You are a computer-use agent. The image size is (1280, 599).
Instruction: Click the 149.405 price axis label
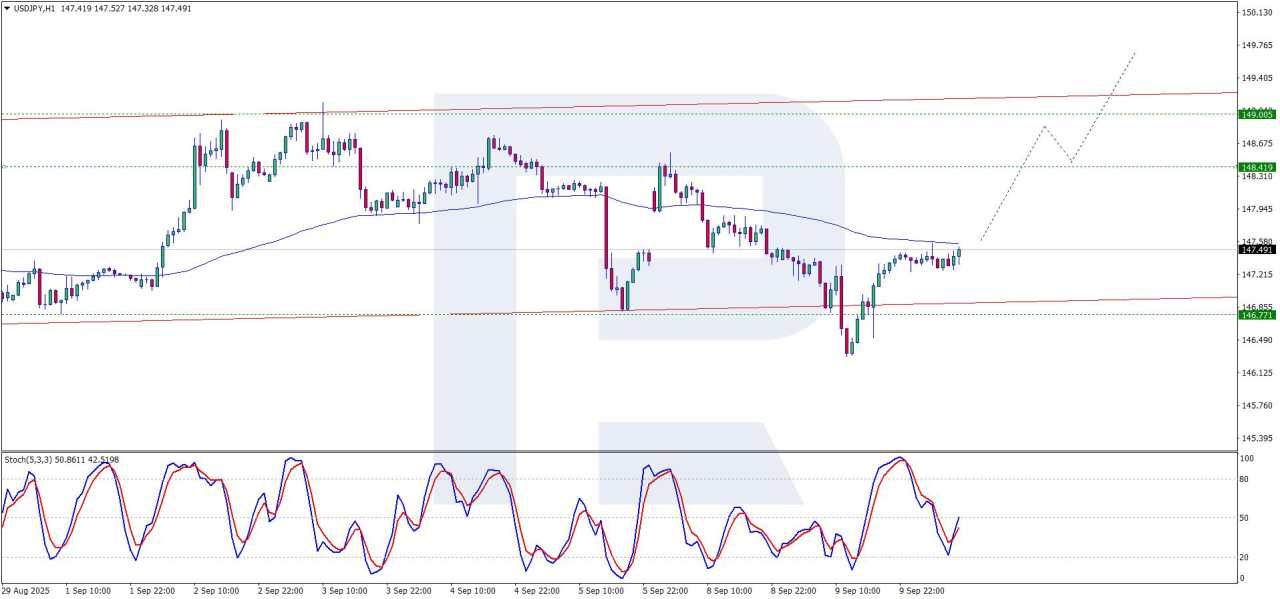1256,78
